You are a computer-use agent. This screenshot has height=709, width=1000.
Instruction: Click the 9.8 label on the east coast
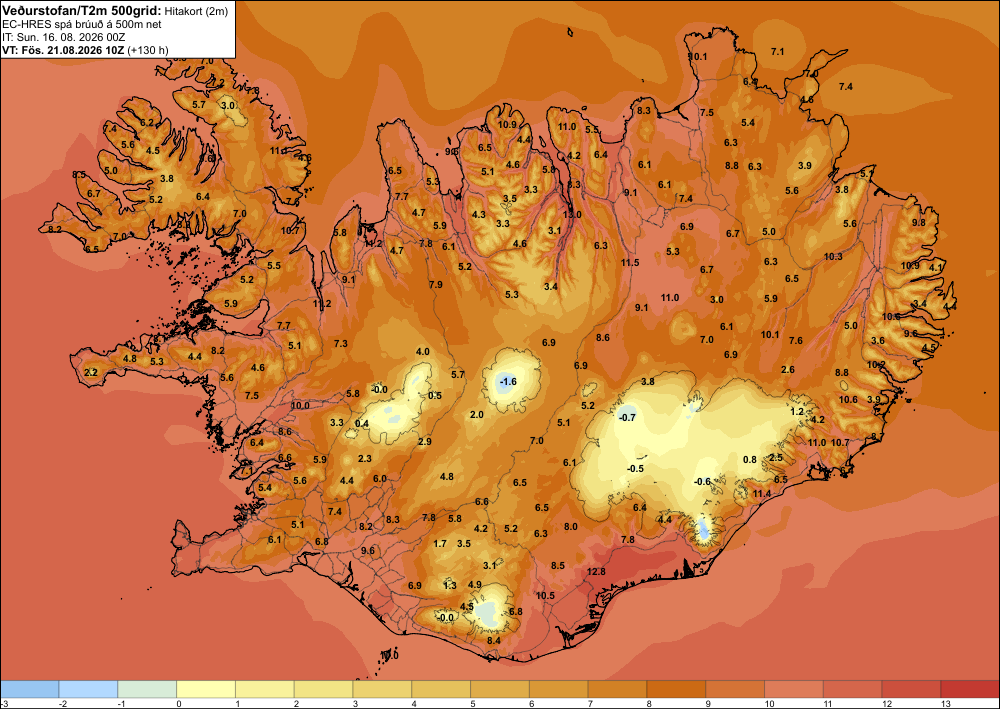pos(919,223)
